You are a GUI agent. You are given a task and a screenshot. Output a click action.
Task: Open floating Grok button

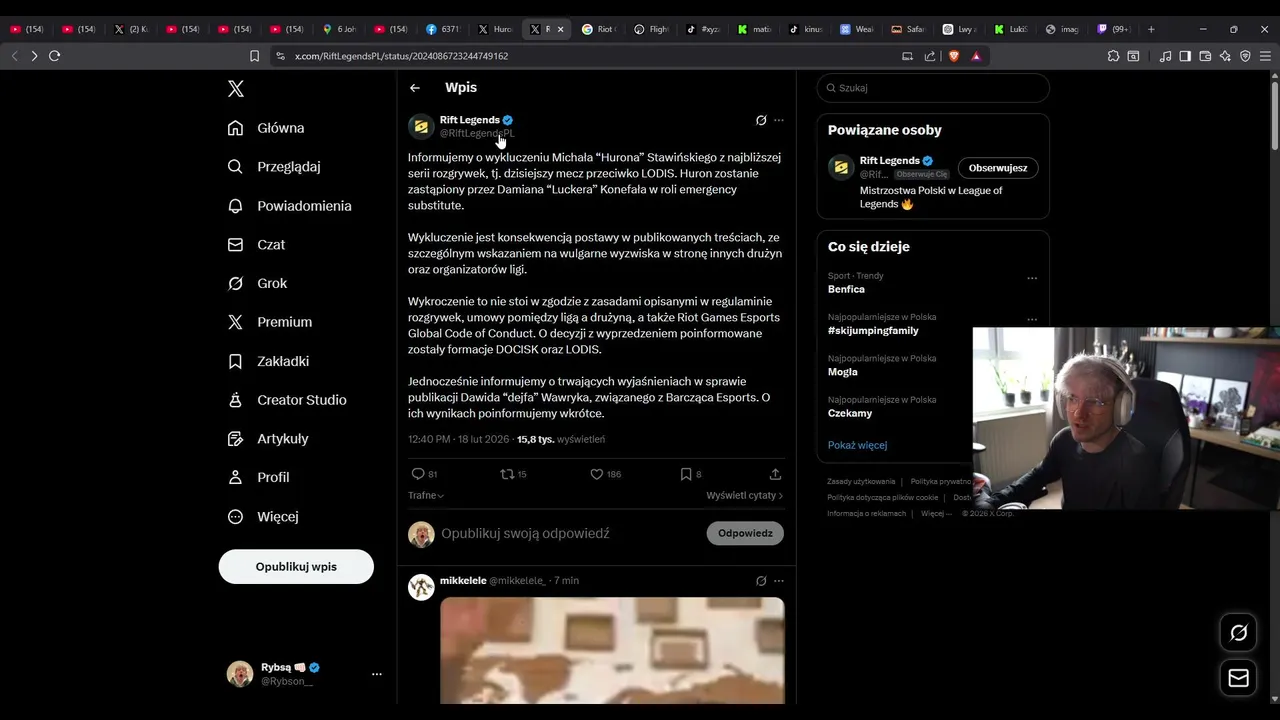(x=1238, y=632)
